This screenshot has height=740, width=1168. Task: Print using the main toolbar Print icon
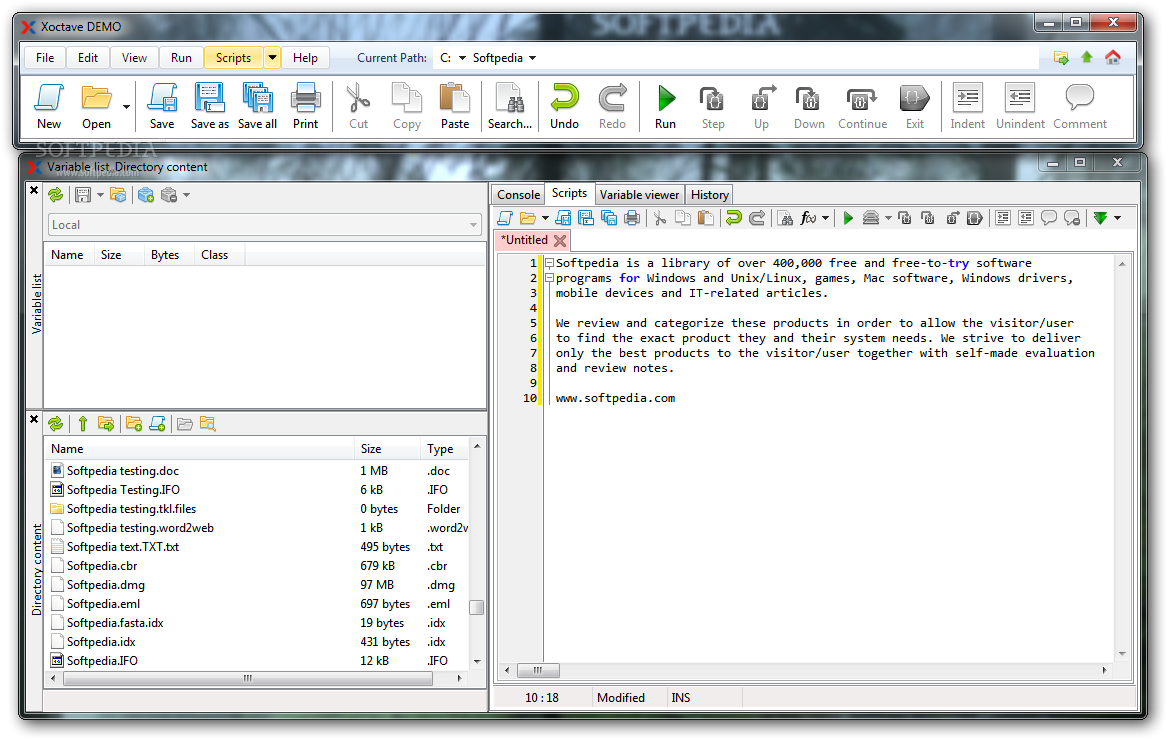tap(305, 98)
